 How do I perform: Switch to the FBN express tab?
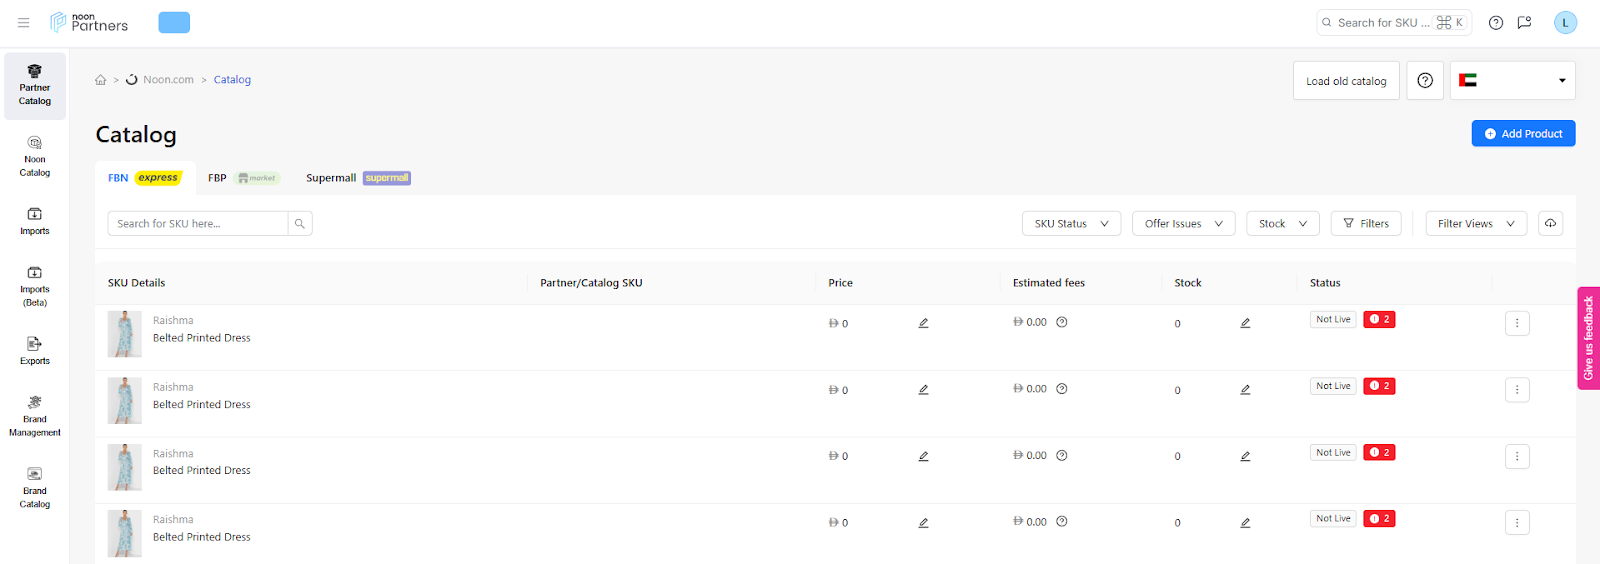click(145, 178)
